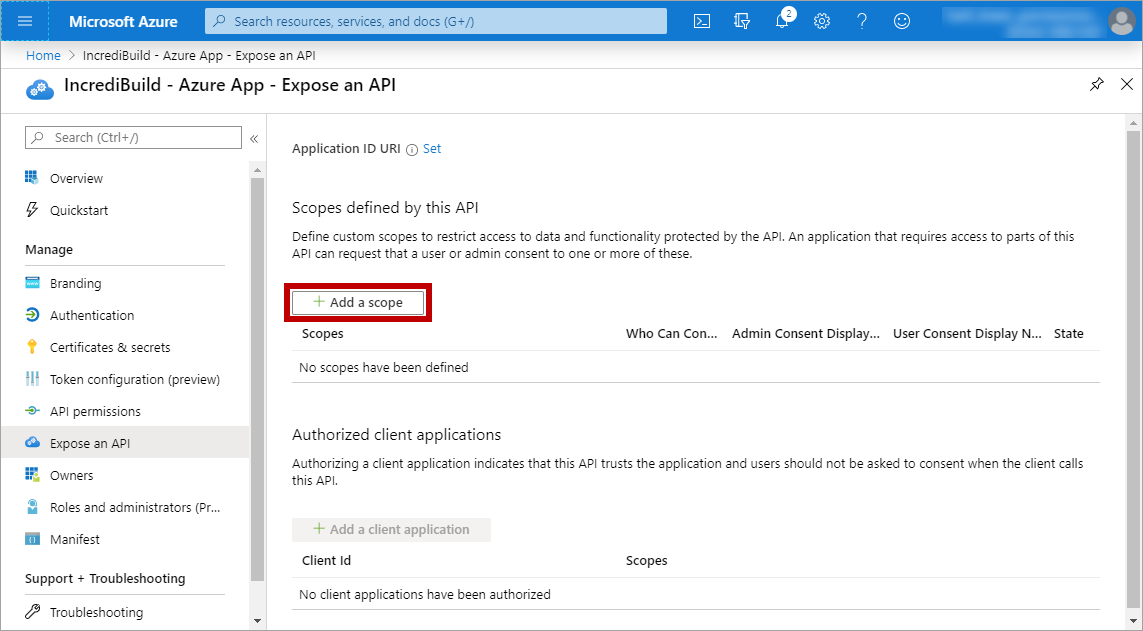Click the Branding icon in sidebar
Viewport: 1143px width, 631px height.
point(32,283)
